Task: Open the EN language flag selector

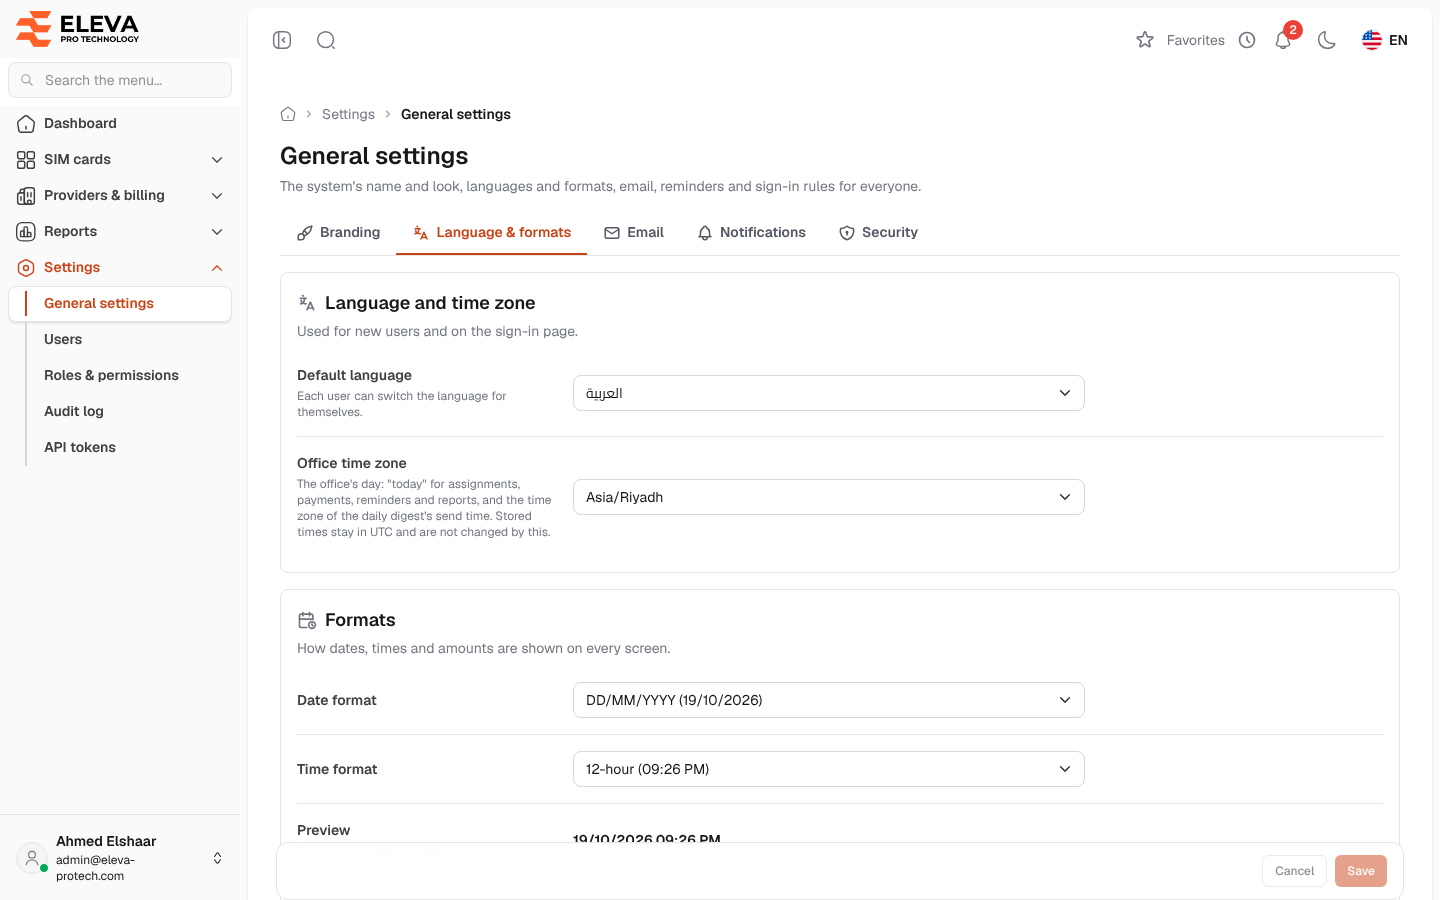Action: (x=1385, y=40)
